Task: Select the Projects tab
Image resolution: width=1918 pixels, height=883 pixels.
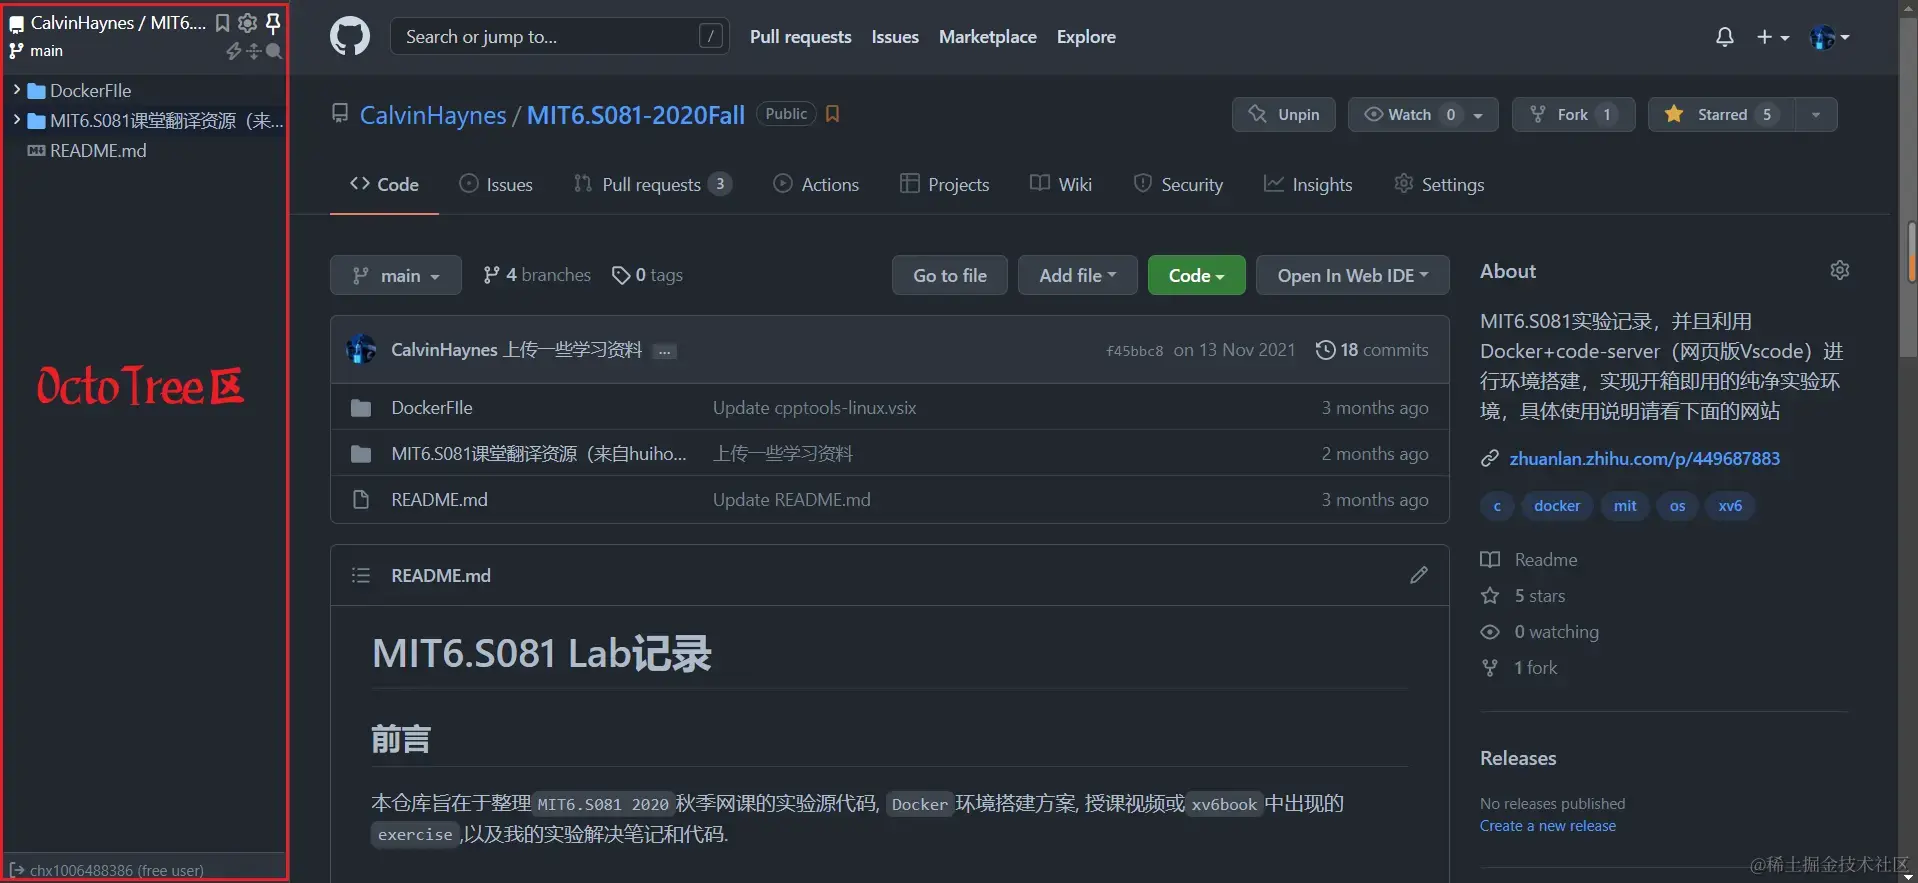Action: [x=944, y=184]
